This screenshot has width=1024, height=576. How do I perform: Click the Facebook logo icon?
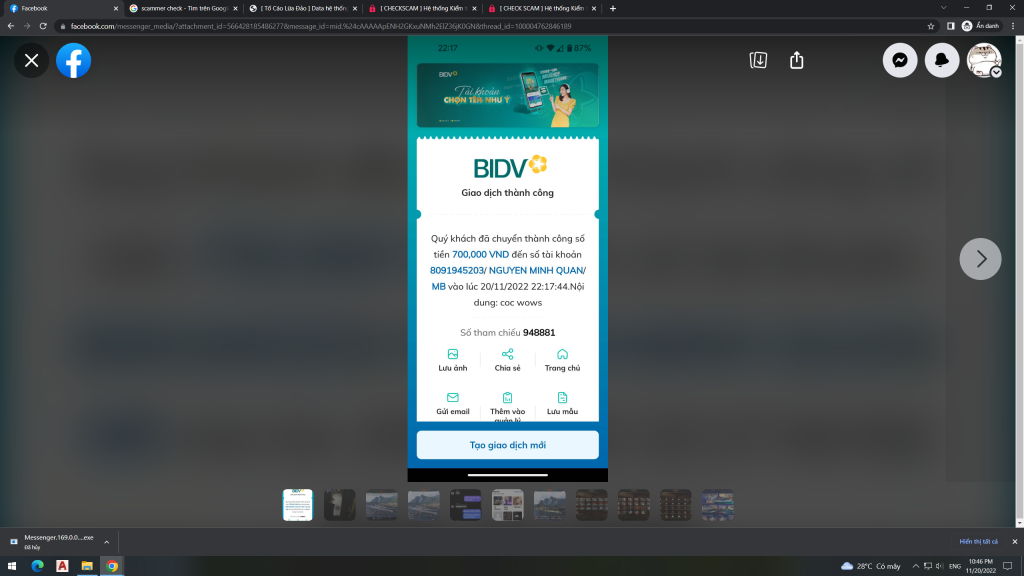coord(73,61)
